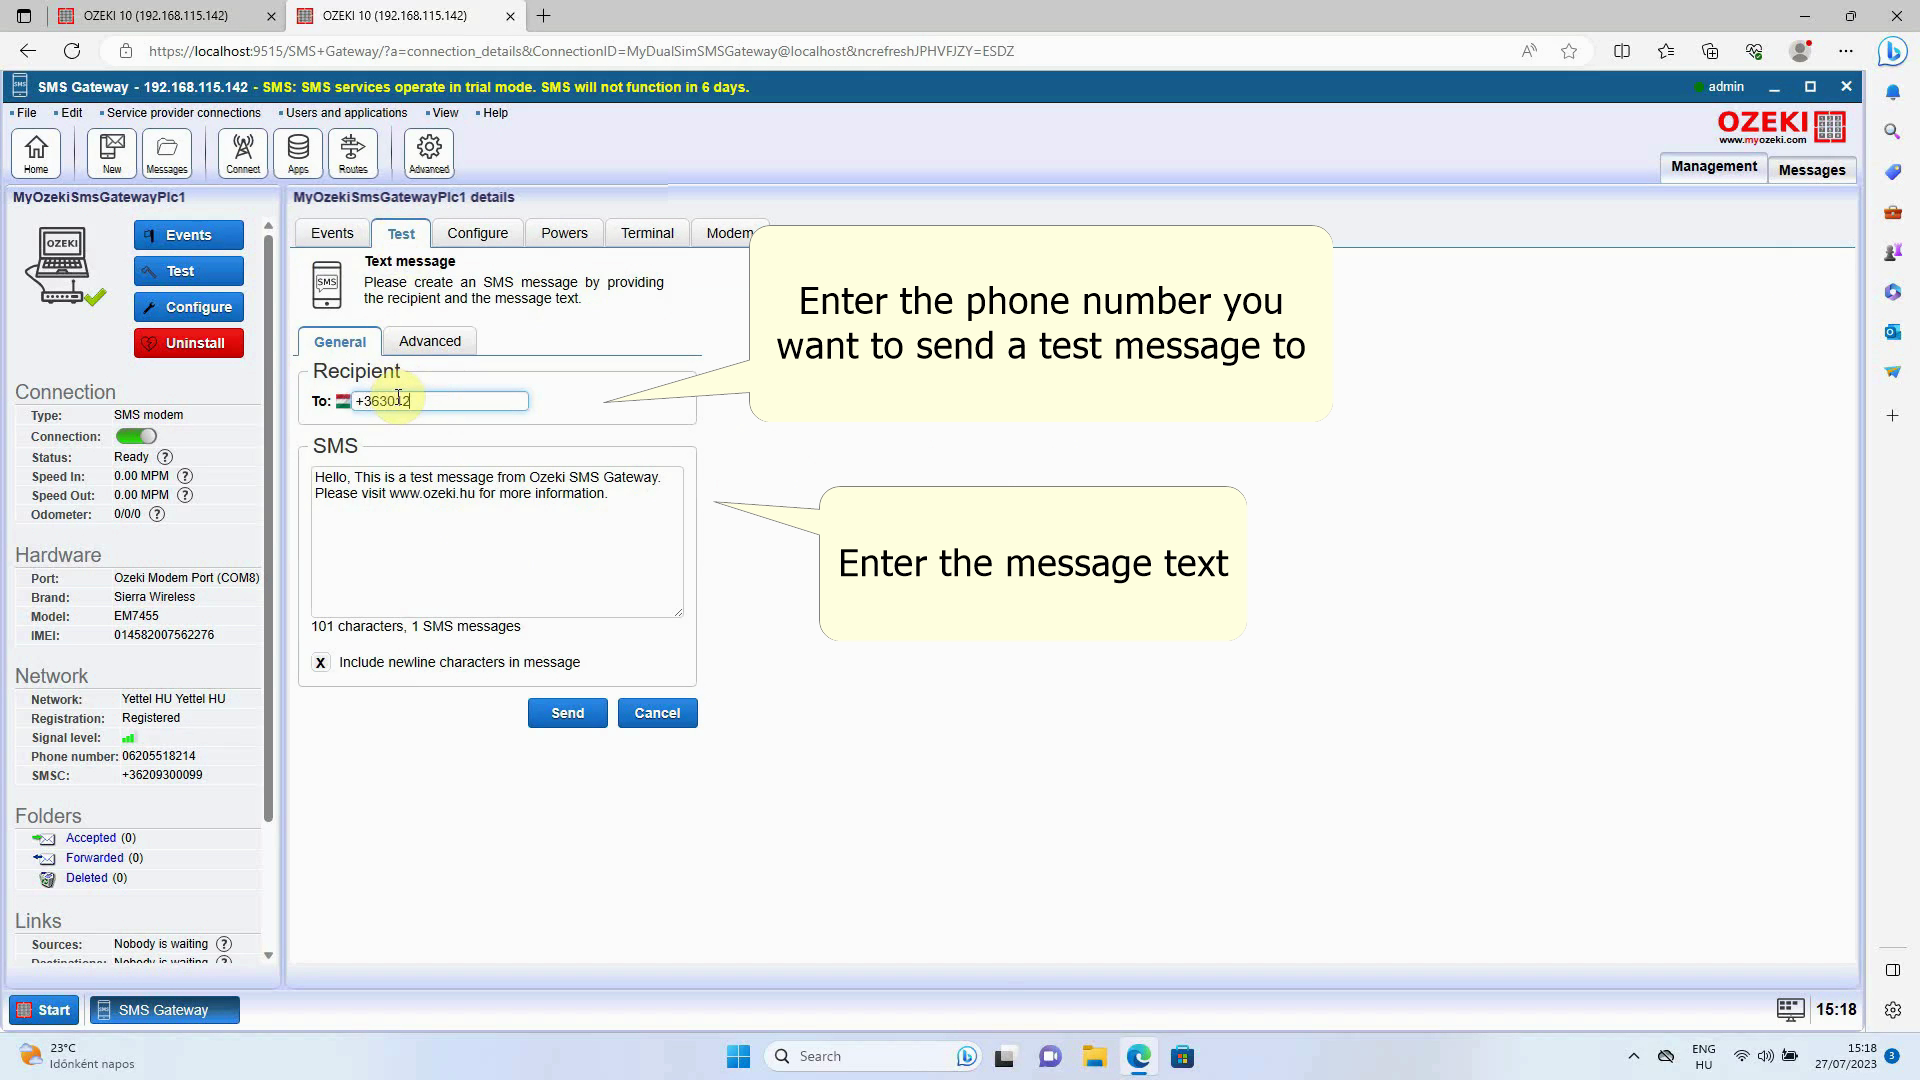Click the SMS phone icon in Text message
Image resolution: width=1920 pixels, height=1080 pixels.
coord(327,285)
